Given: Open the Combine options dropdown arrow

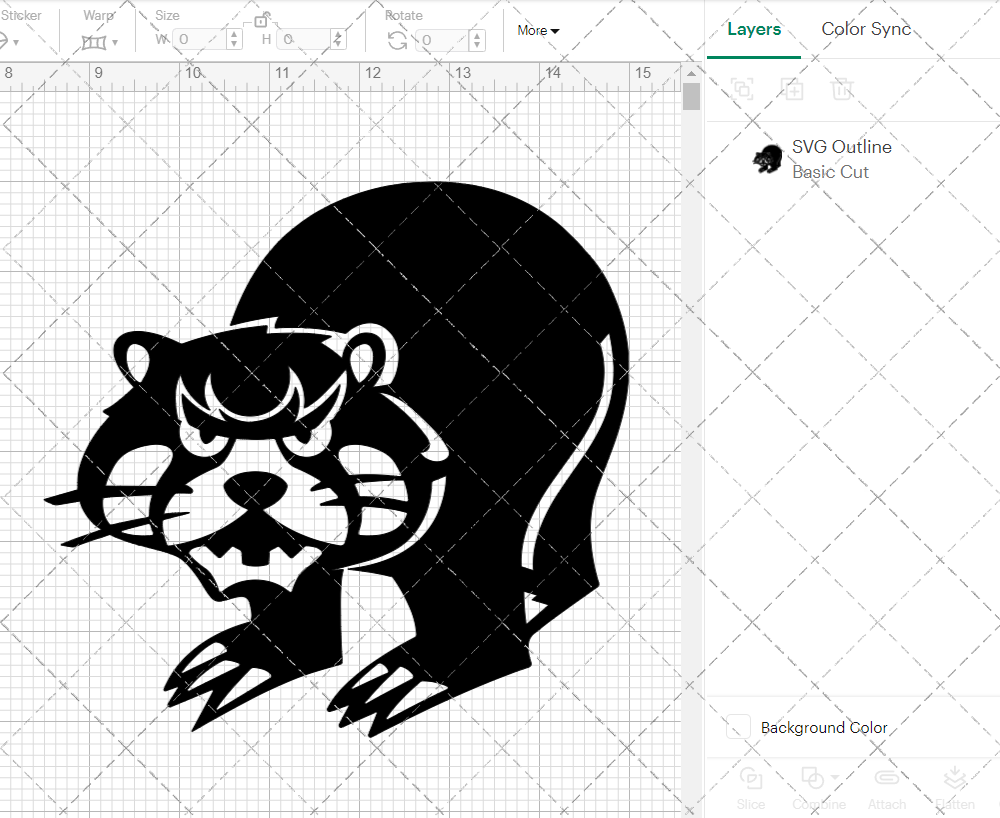Looking at the screenshot, I should (x=835, y=777).
